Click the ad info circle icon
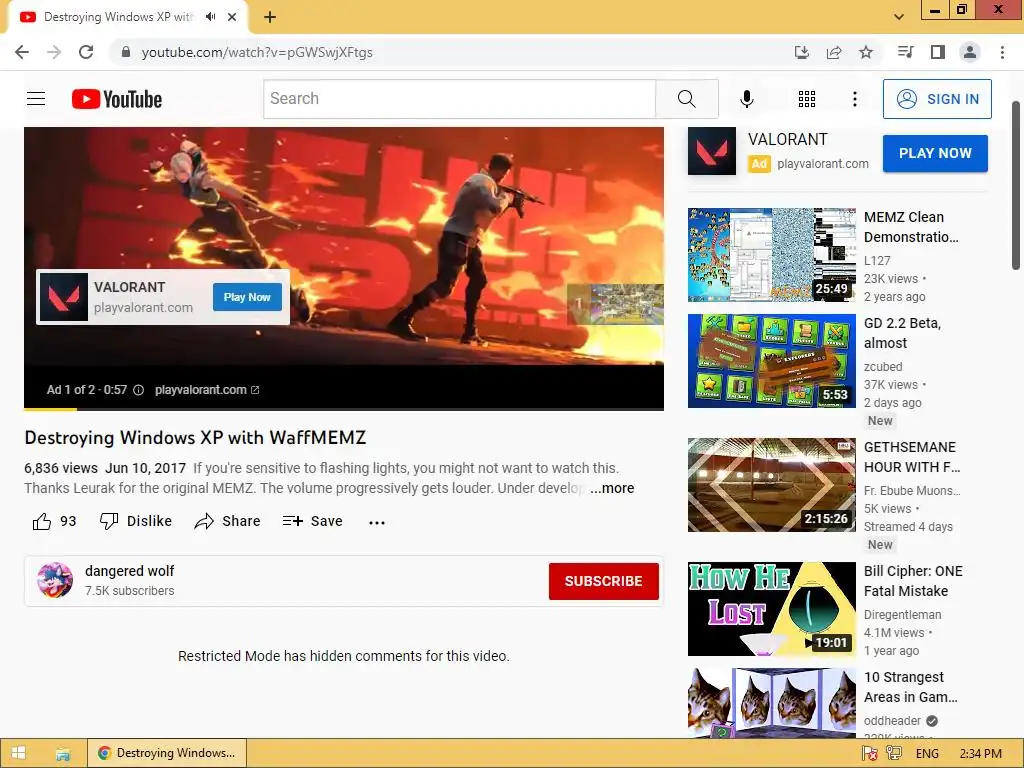The height and width of the screenshot is (768, 1024). pos(138,390)
